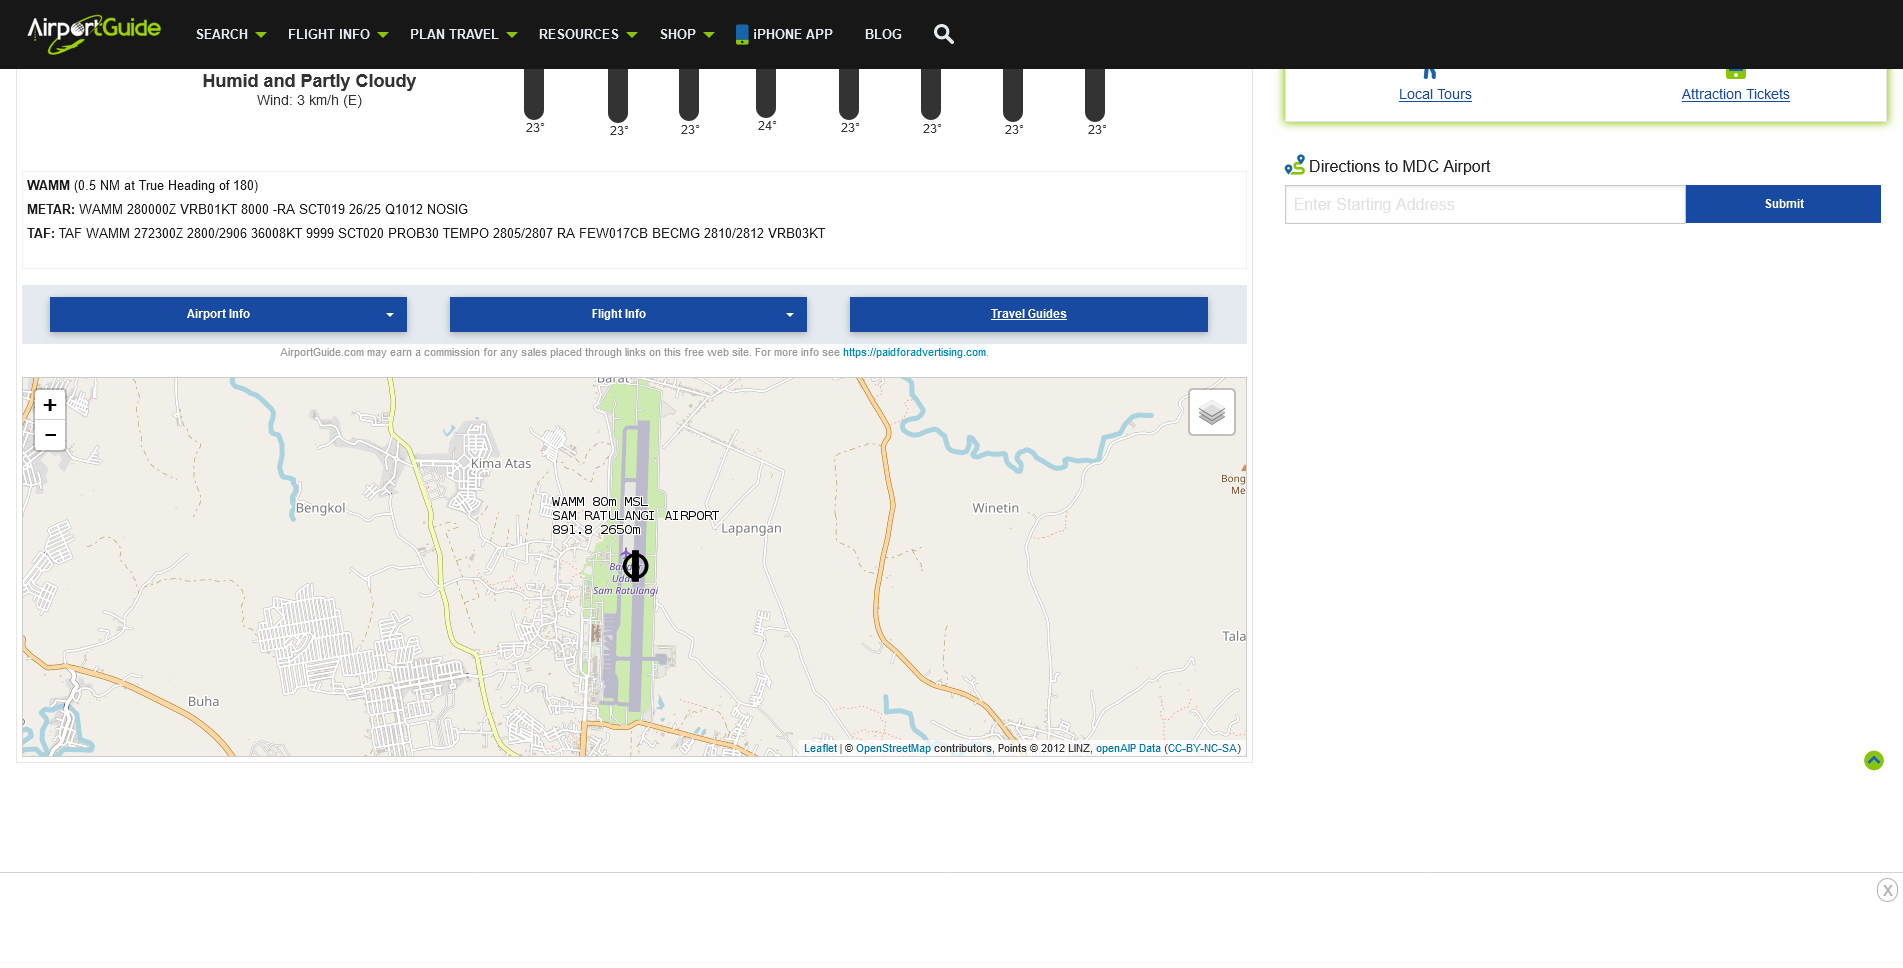The height and width of the screenshot is (968, 1903).
Task: Submit the starting address
Action: click(x=1783, y=204)
